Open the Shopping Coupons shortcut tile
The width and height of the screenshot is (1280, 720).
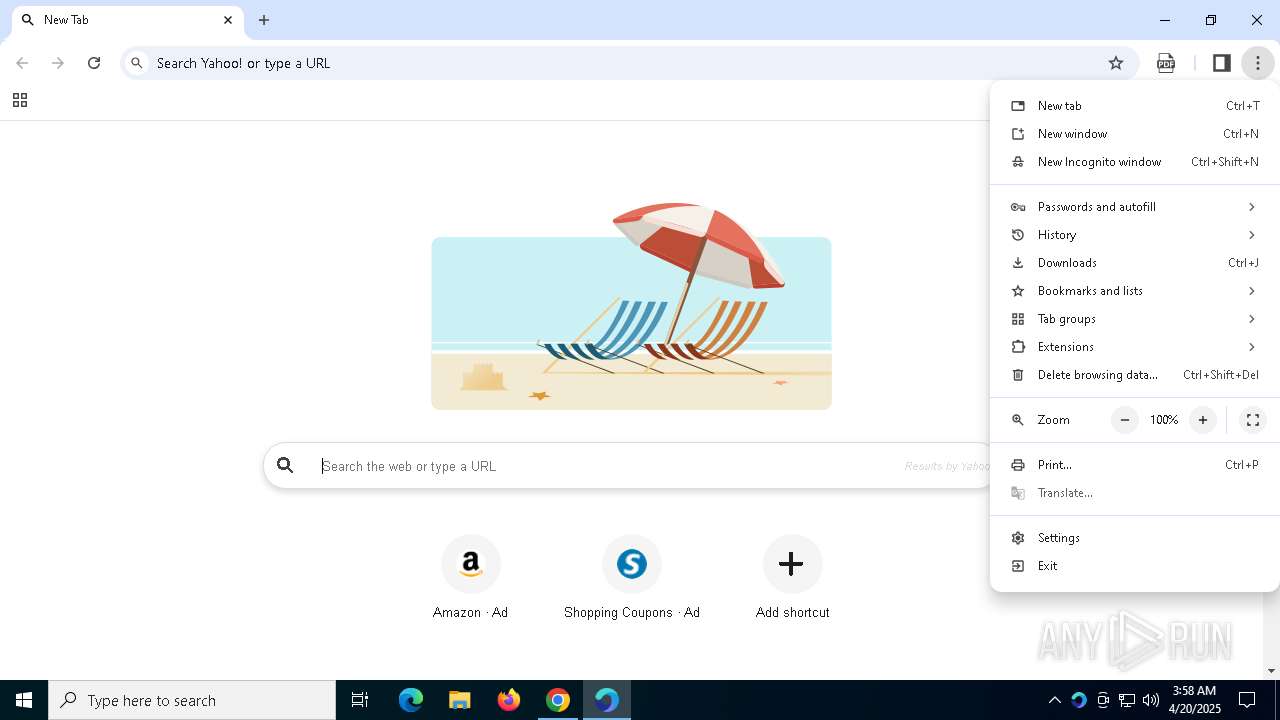(632, 577)
